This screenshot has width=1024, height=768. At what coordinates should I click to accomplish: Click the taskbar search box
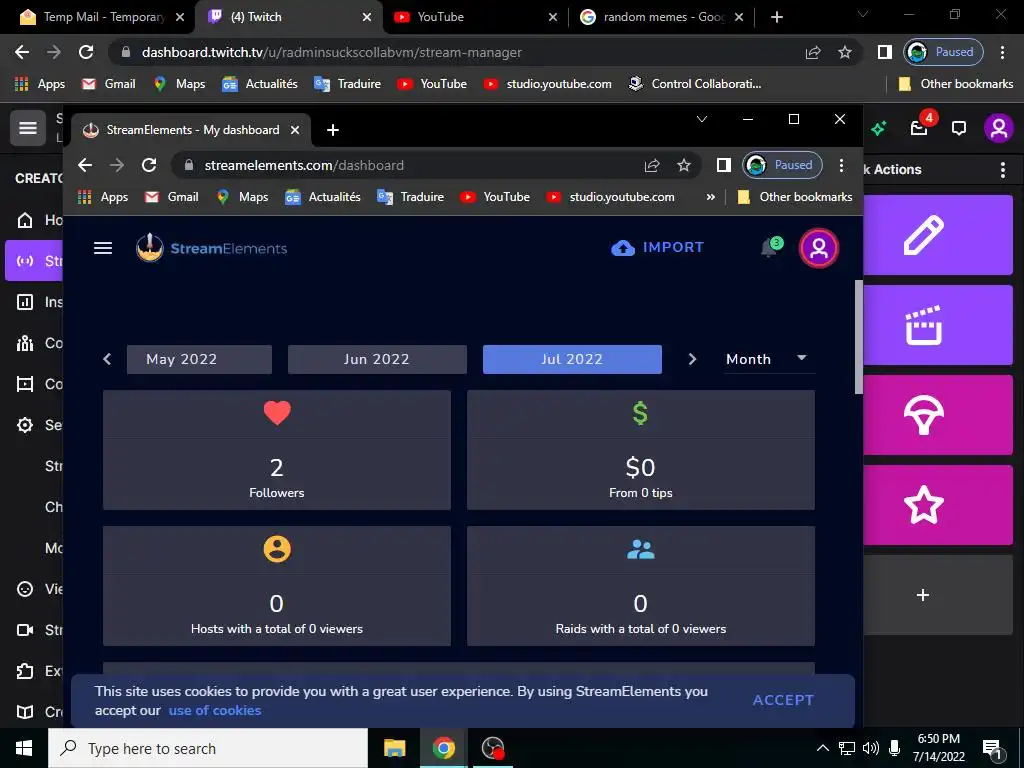click(x=208, y=748)
